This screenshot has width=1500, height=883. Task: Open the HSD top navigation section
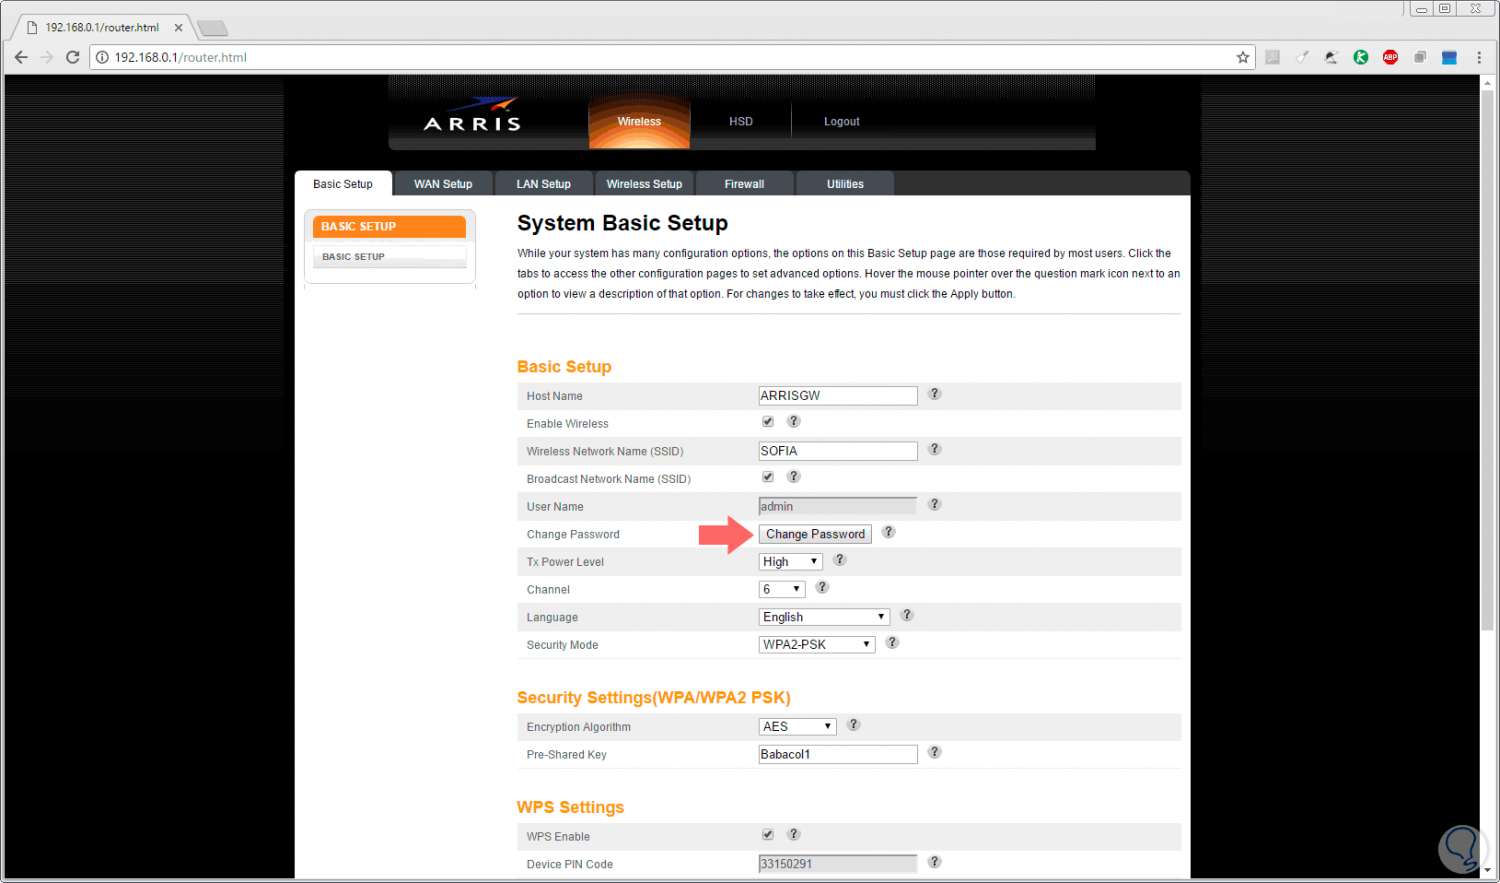[741, 121]
